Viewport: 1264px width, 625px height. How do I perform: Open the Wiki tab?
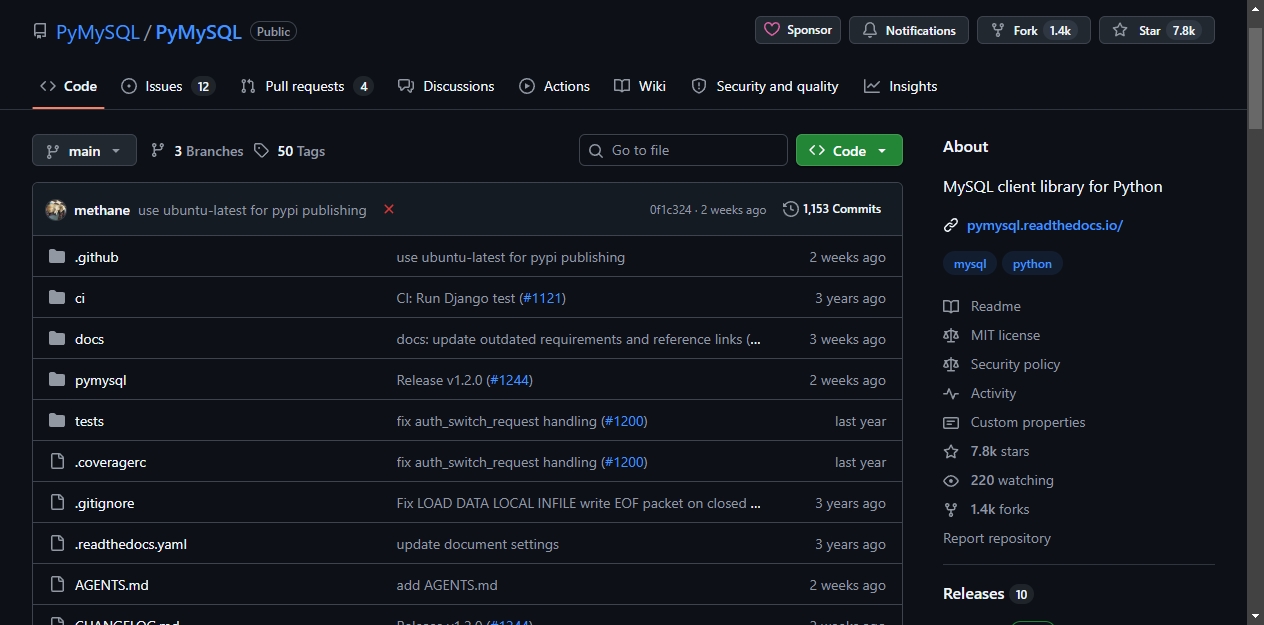[x=640, y=86]
